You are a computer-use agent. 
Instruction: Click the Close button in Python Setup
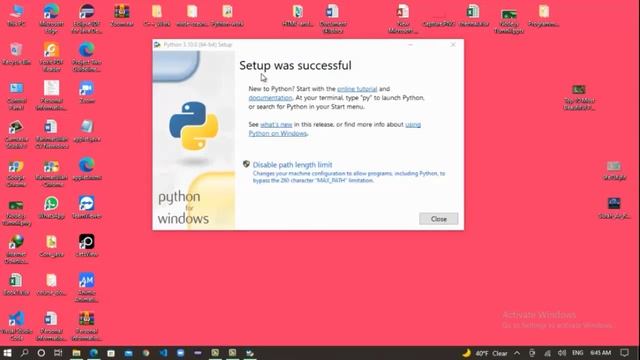(x=438, y=219)
